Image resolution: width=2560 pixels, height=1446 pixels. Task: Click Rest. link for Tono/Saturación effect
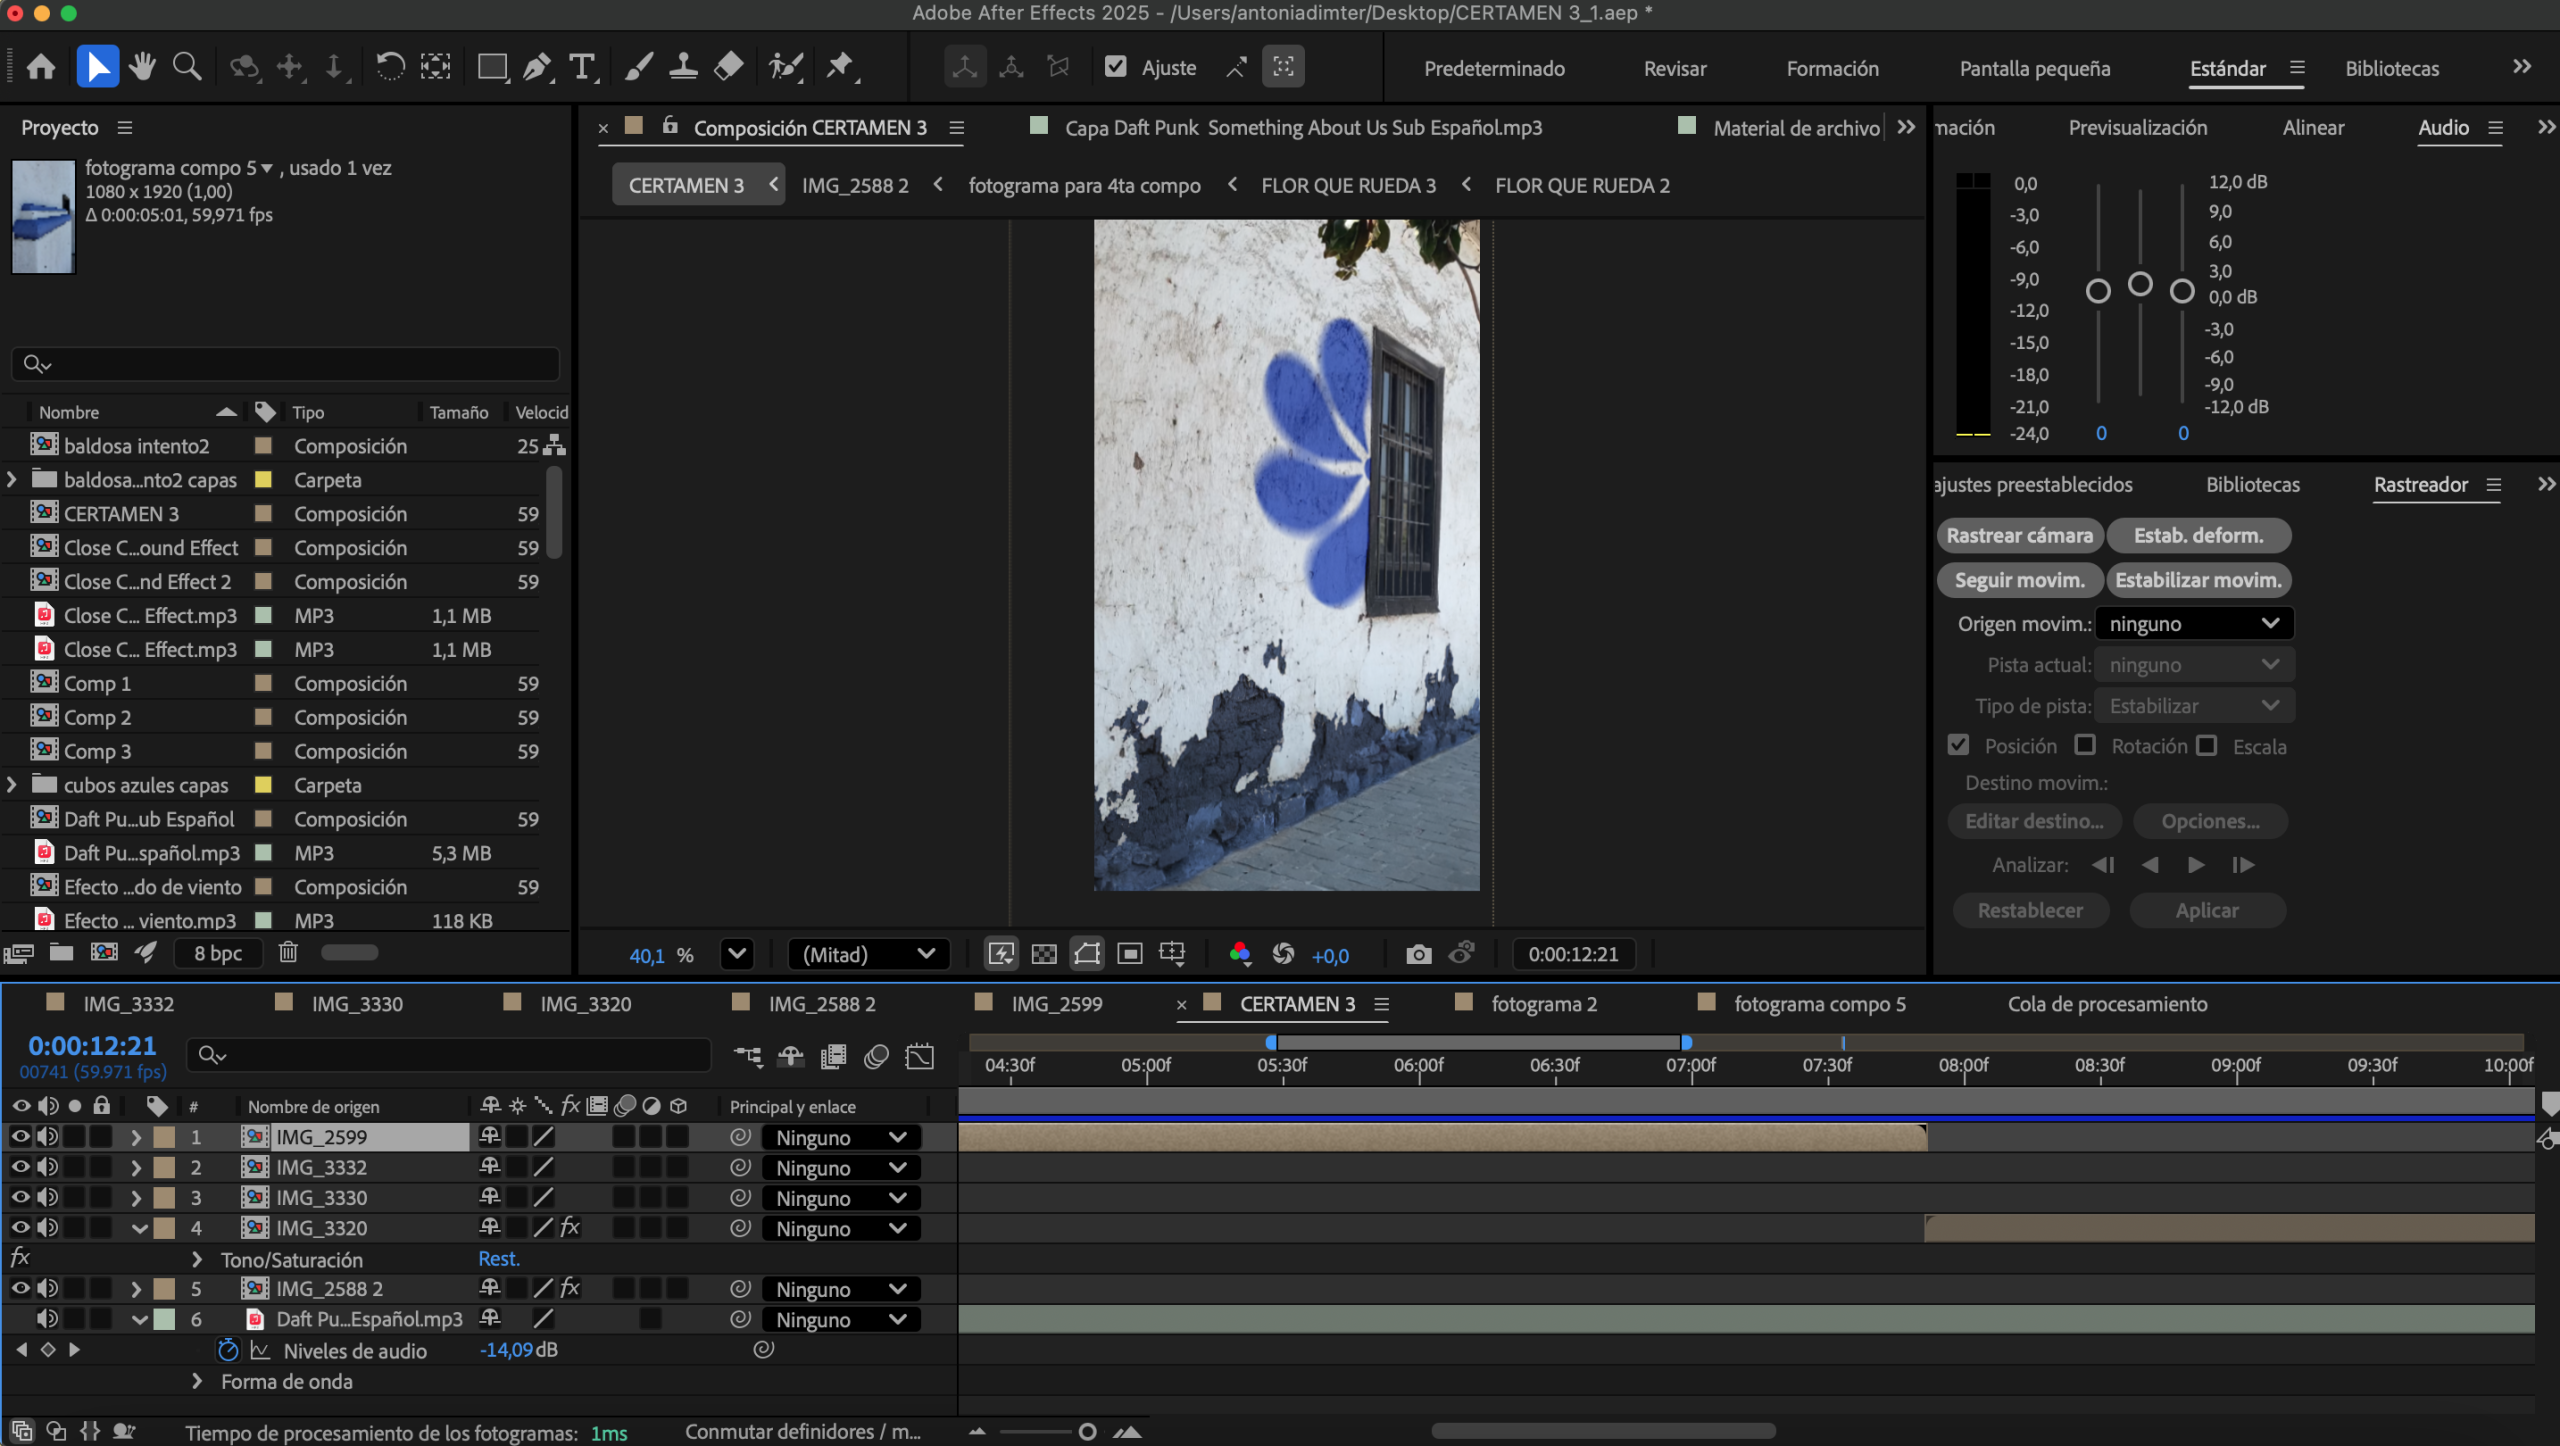(x=498, y=1259)
